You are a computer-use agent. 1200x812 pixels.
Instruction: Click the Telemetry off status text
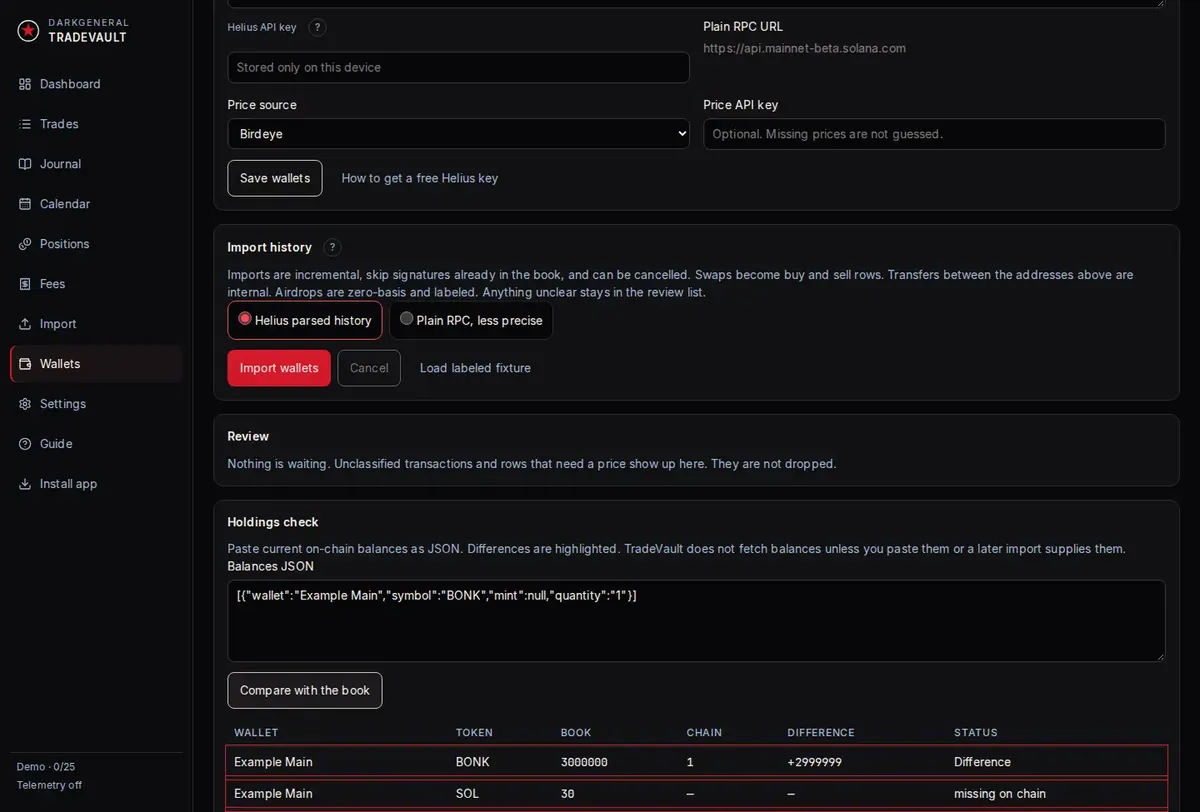tap(49, 785)
